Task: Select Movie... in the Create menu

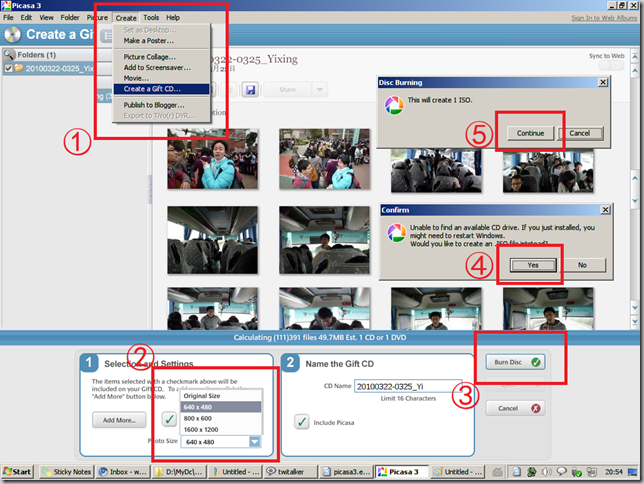Action: point(161,78)
